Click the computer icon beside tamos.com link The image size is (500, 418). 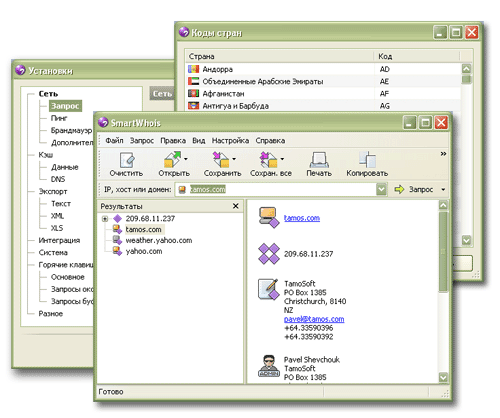[x=269, y=217]
